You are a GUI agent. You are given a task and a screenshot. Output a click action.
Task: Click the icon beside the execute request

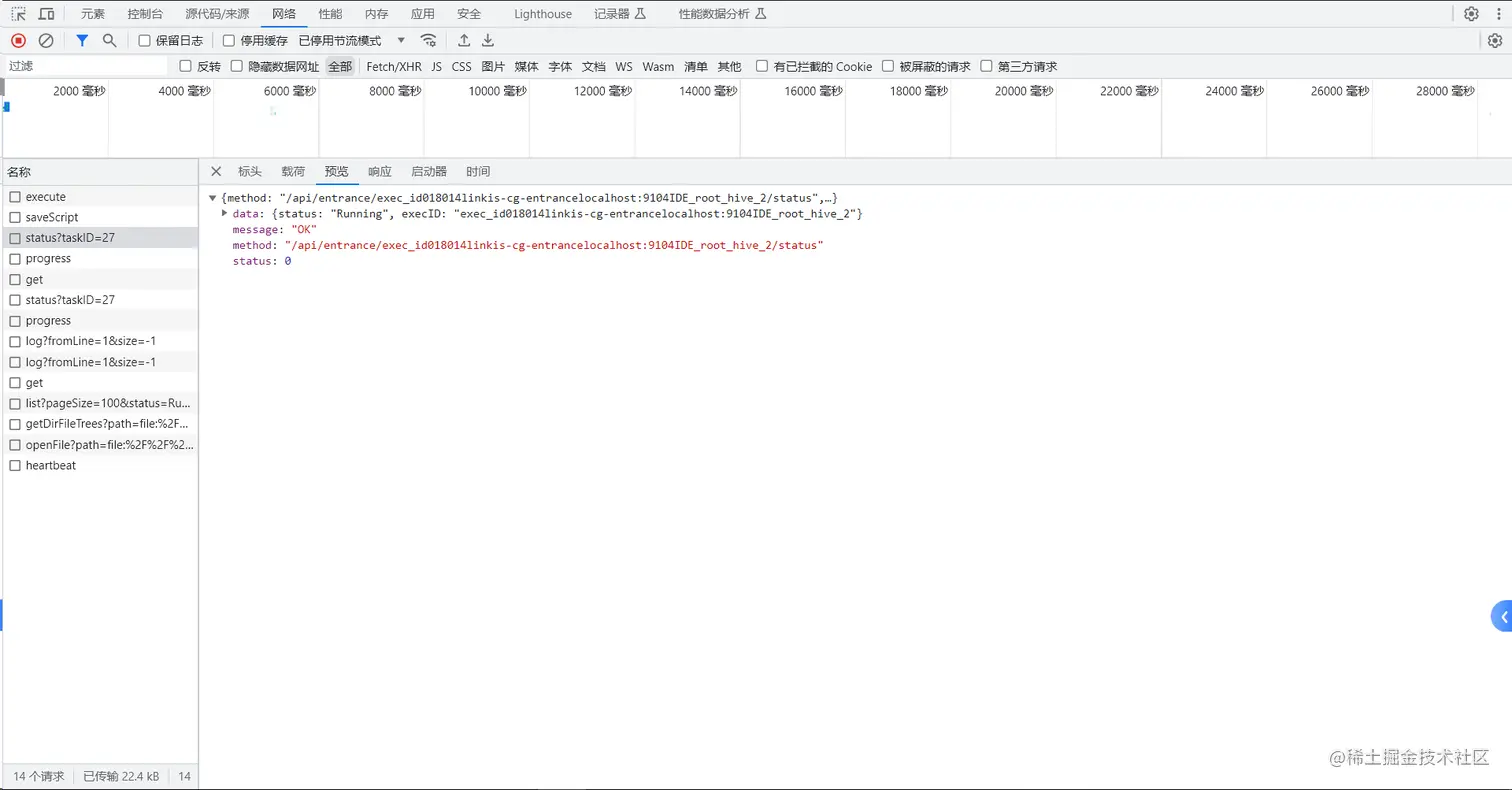click(x=15, y=197)
